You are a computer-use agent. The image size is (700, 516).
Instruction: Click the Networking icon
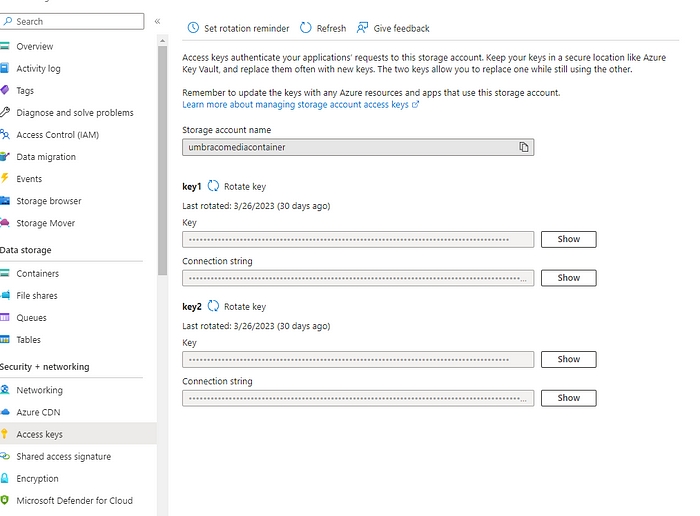pyautogui.click(x=4, y=390)
